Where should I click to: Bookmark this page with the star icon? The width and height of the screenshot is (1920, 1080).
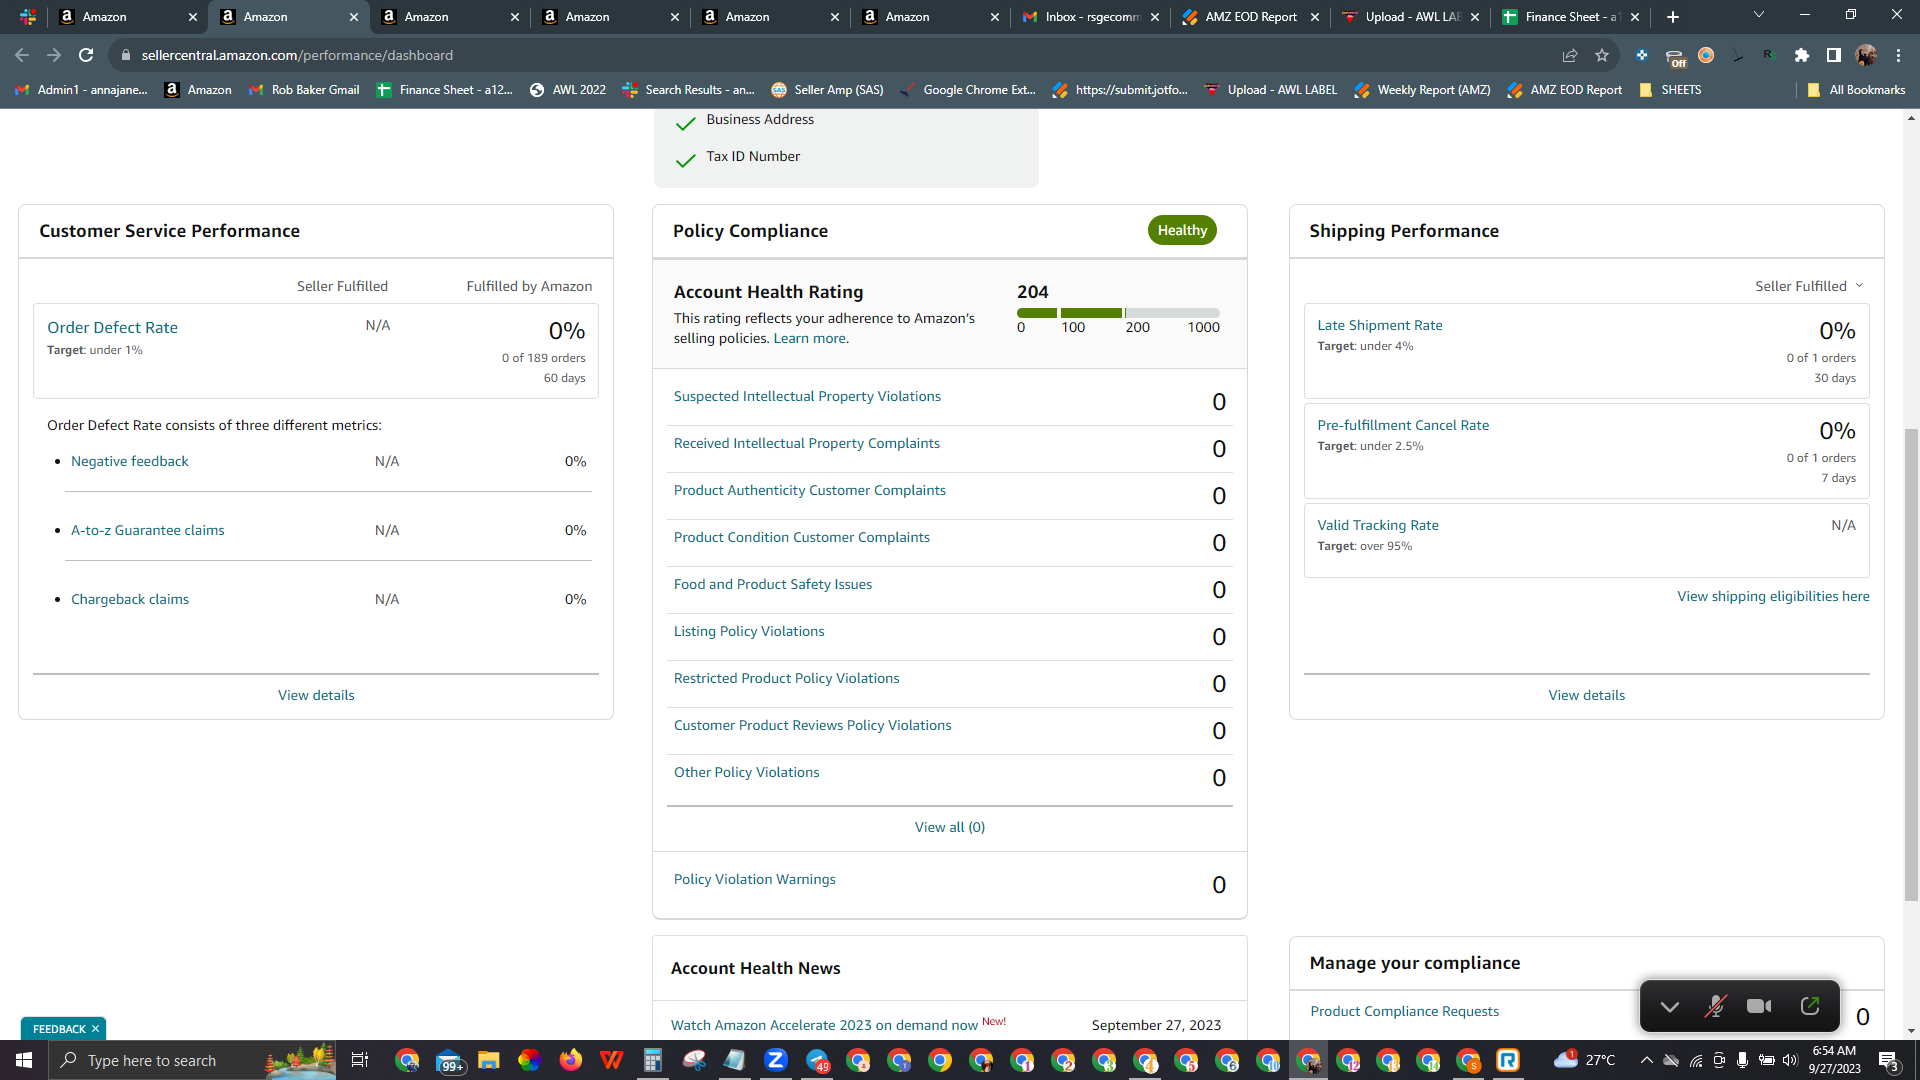(x=1602, y=55)
